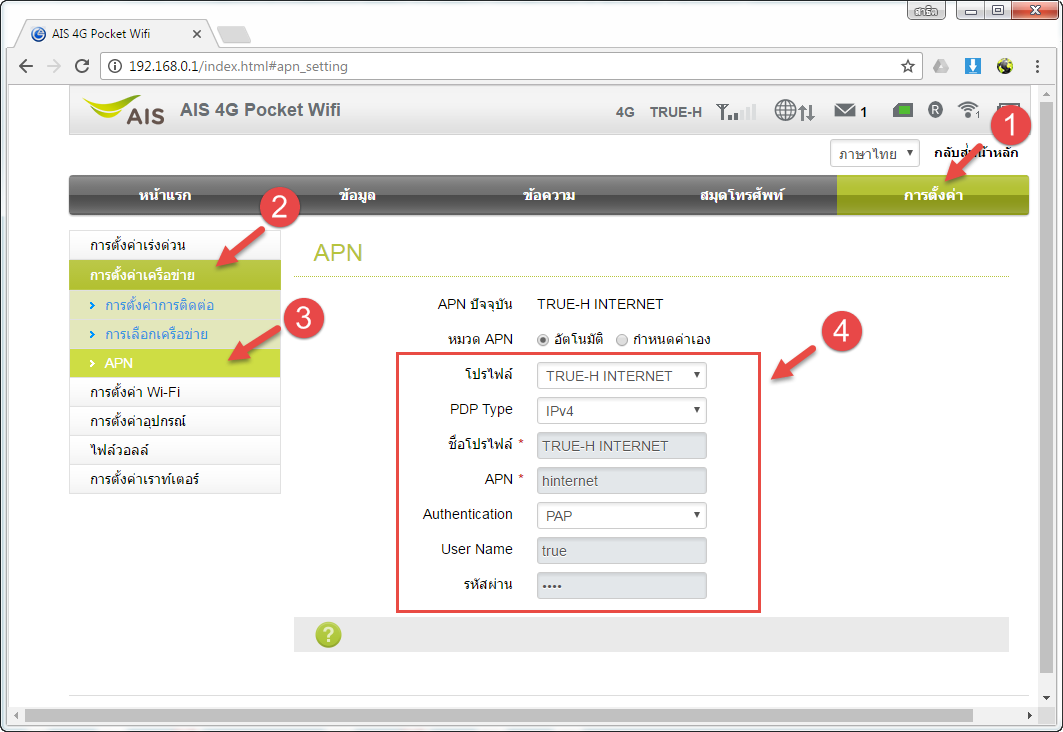Open the Authentication PAP dropdown

[621, 515]
